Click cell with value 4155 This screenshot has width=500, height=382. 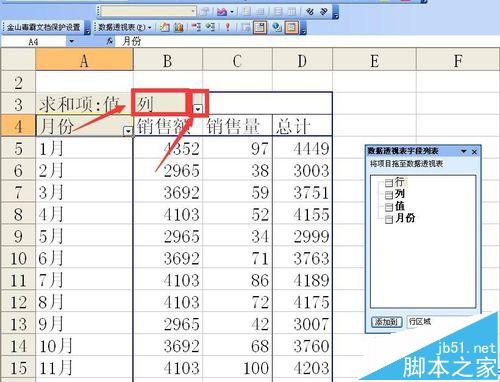point(302,214)
